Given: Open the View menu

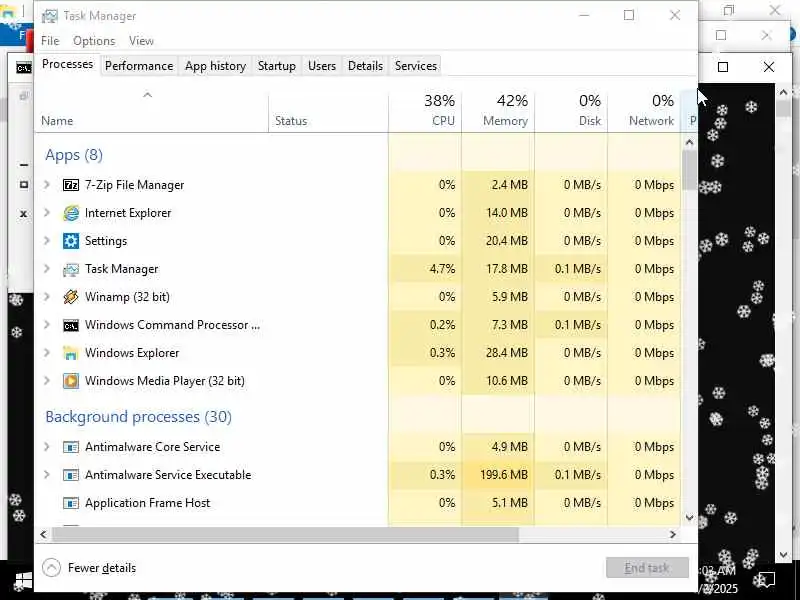Looking at the screenshot, I should [141, 41].
